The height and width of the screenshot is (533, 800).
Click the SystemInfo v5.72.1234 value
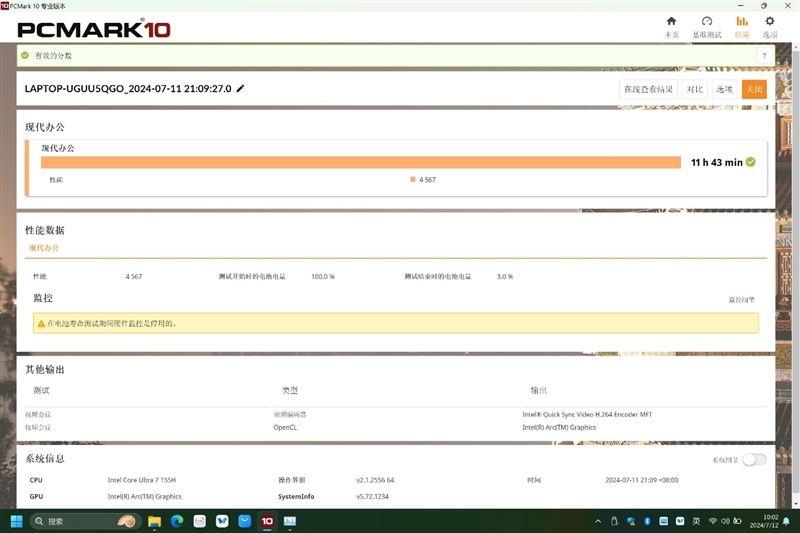[372, 496]
